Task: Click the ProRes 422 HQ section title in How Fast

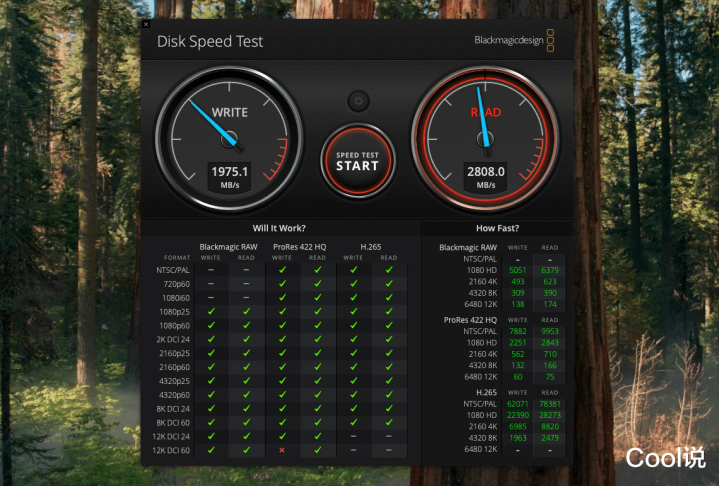Action: tap(470, 320)
